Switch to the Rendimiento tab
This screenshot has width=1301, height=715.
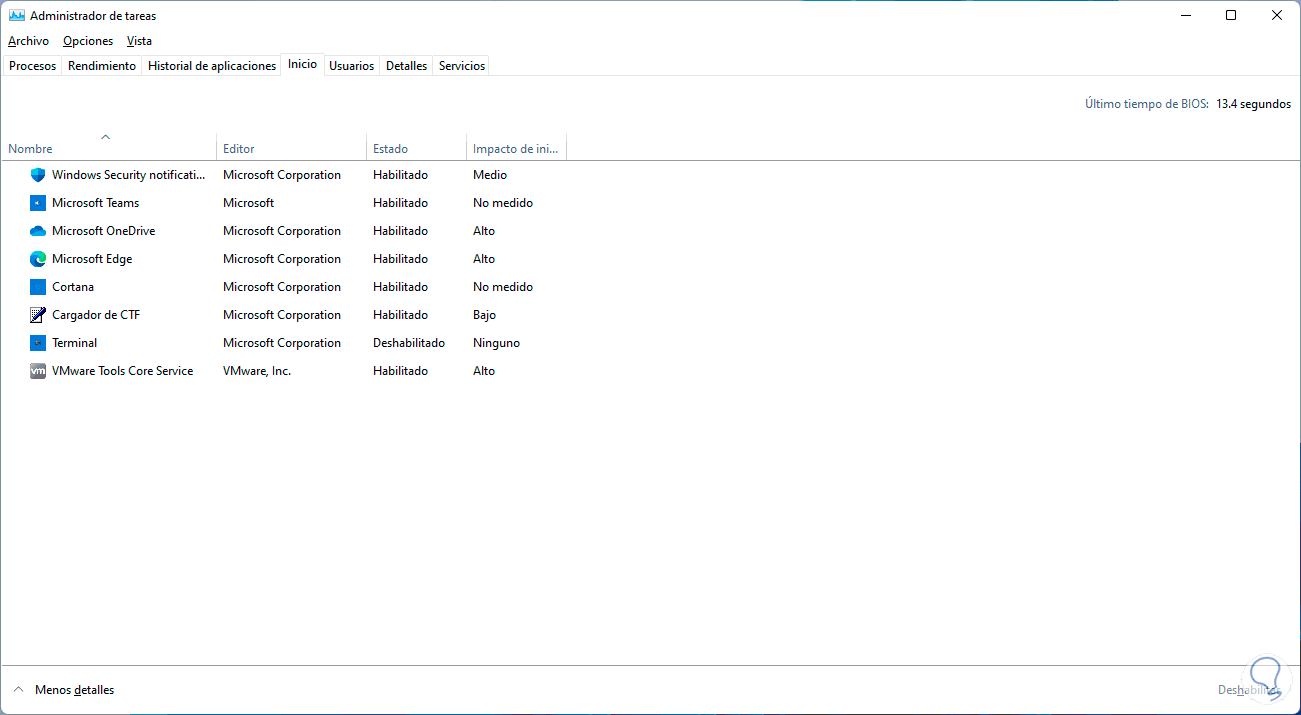102,66
